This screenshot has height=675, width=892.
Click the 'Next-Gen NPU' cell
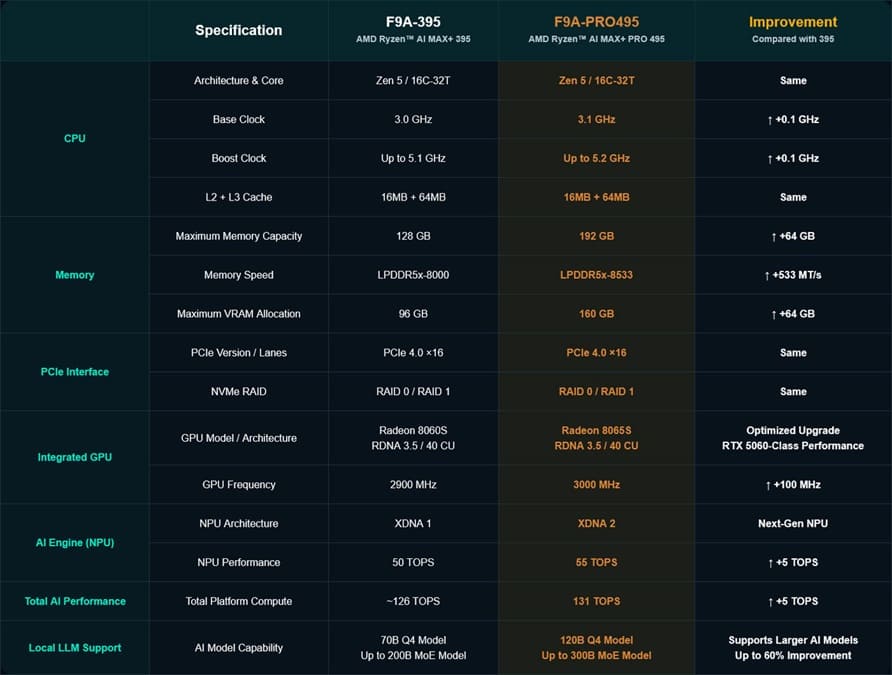pyautogui.click(x=792, y=523)
